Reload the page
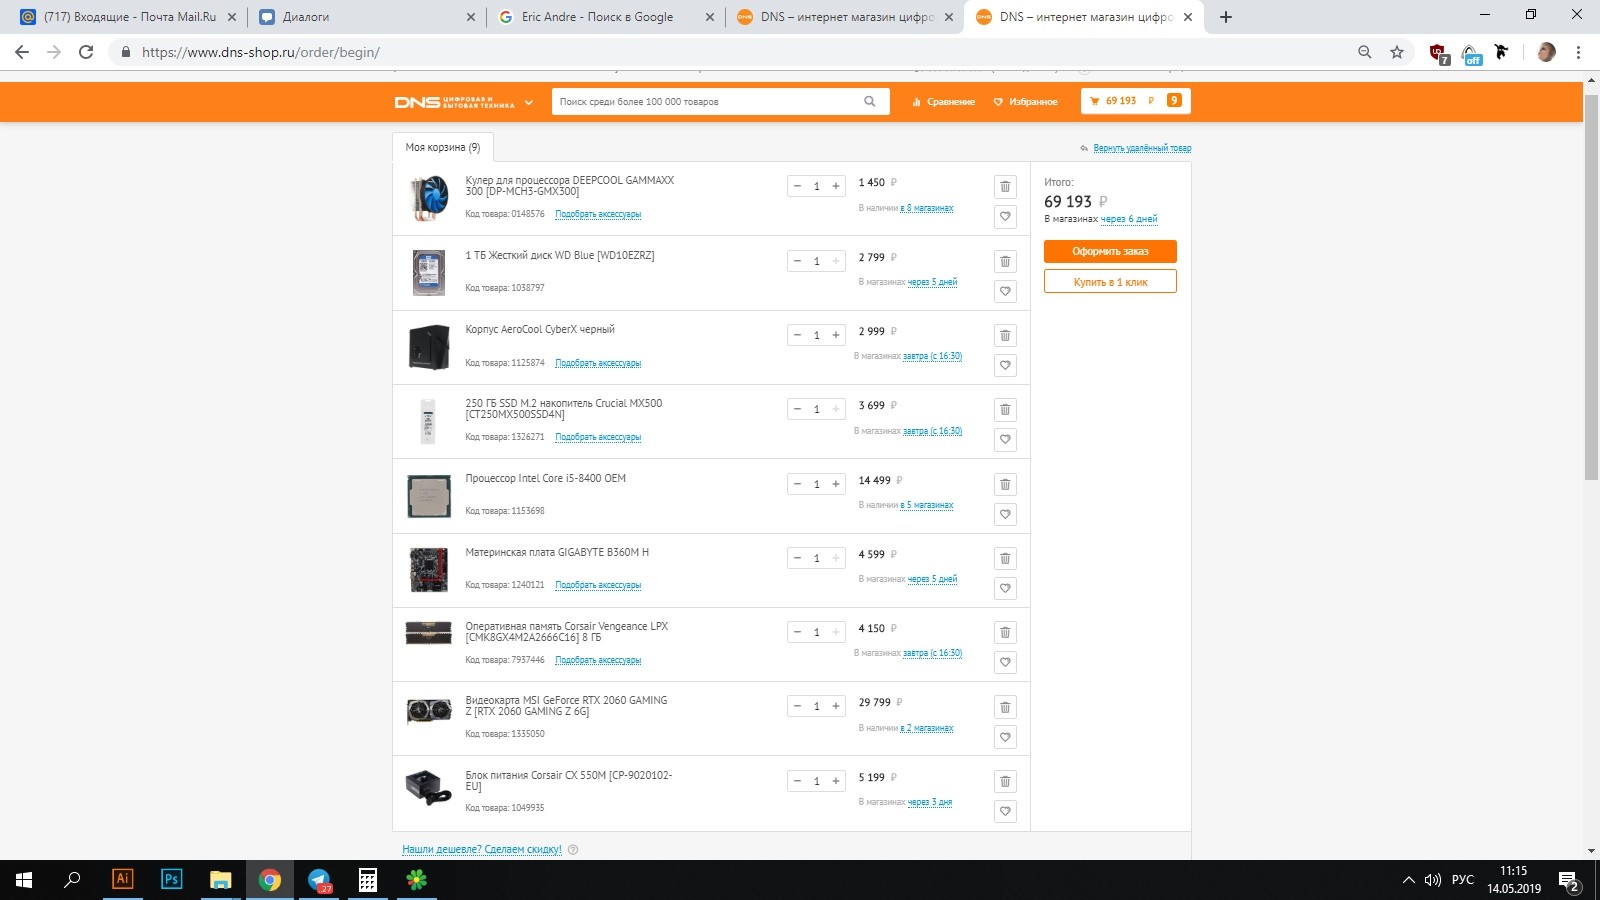The height and width of the screenshot is (900, 1600). click(x=86, y=52)
